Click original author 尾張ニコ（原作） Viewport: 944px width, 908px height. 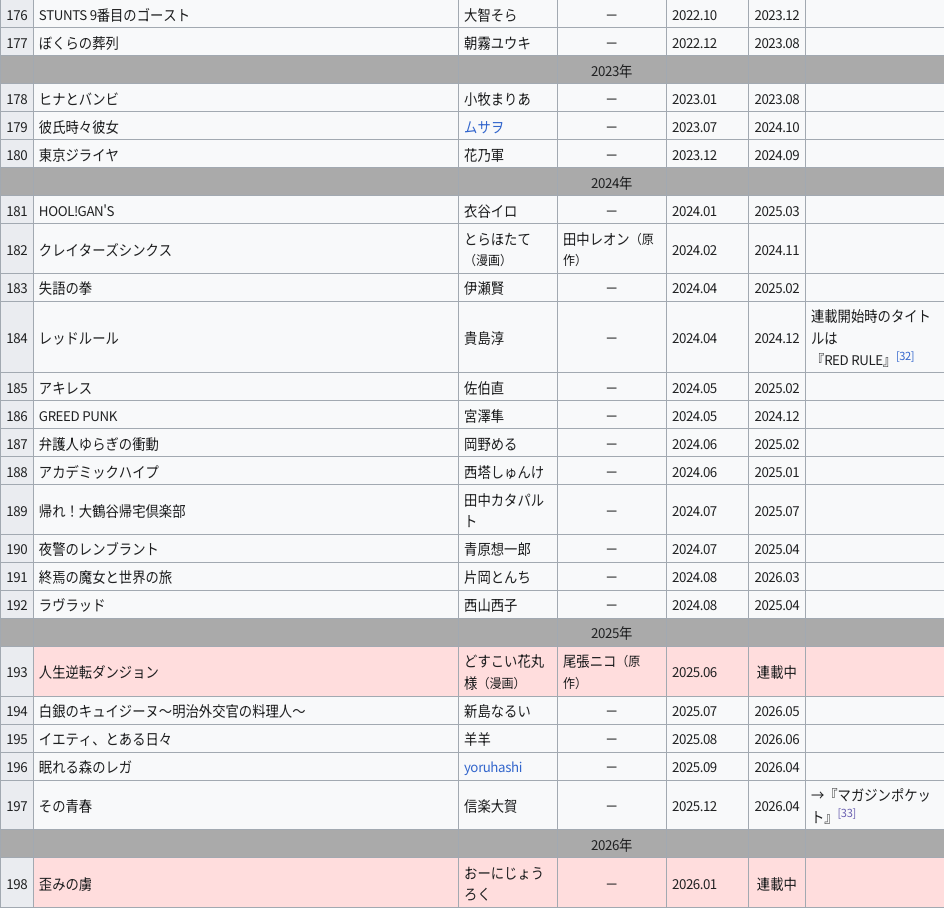pos(601,671)
